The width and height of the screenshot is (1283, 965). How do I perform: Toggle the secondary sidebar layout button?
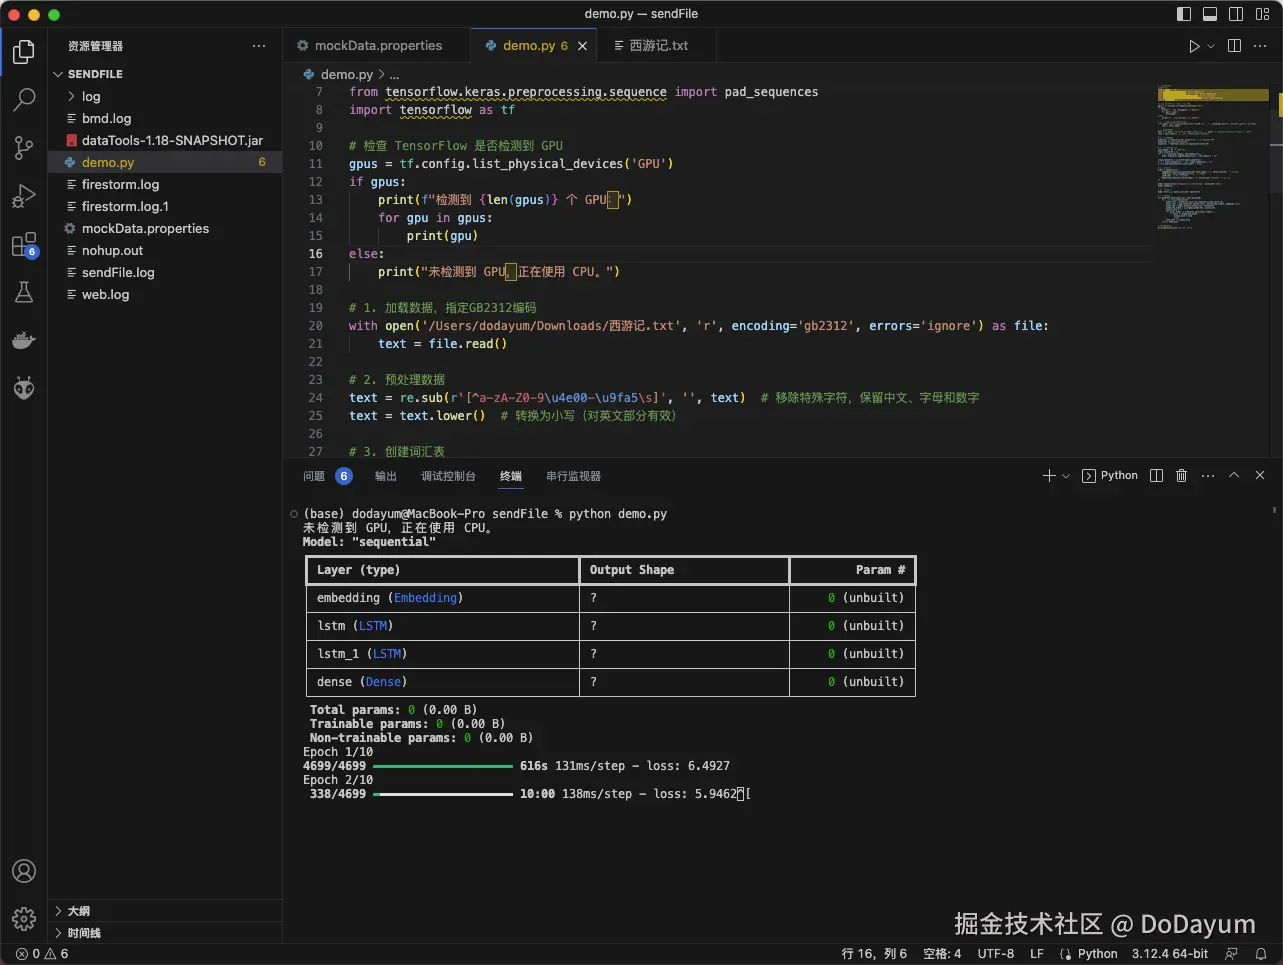1236,14
